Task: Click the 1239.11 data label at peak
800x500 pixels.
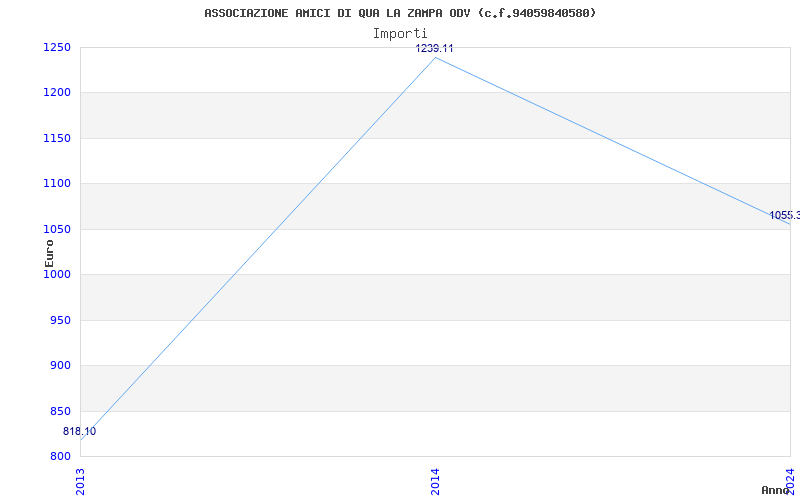Action: pos(434,48)
